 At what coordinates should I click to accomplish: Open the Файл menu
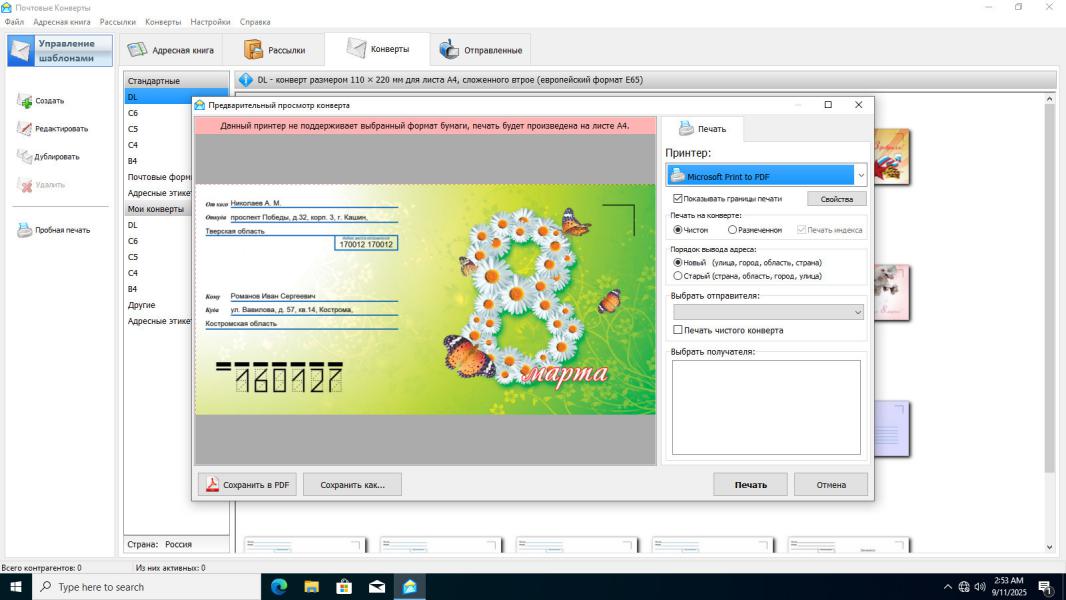14,22
